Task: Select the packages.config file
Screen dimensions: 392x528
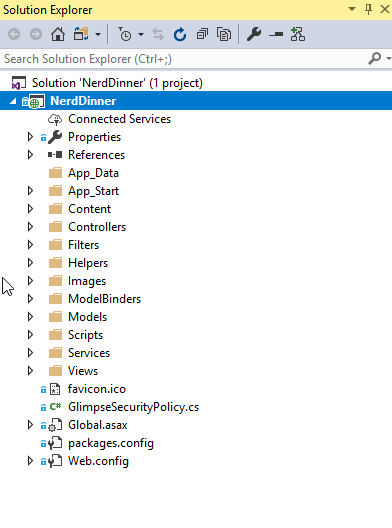Action: coord(111,443)
